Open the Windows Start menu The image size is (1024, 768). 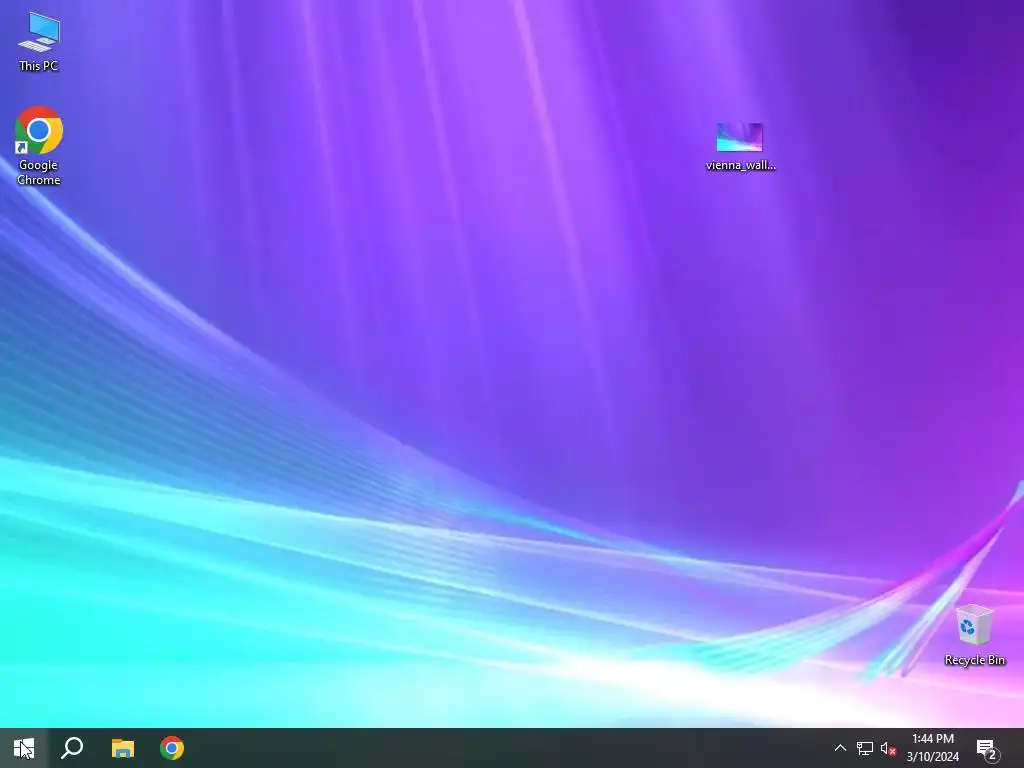click(x=24, y=748)
